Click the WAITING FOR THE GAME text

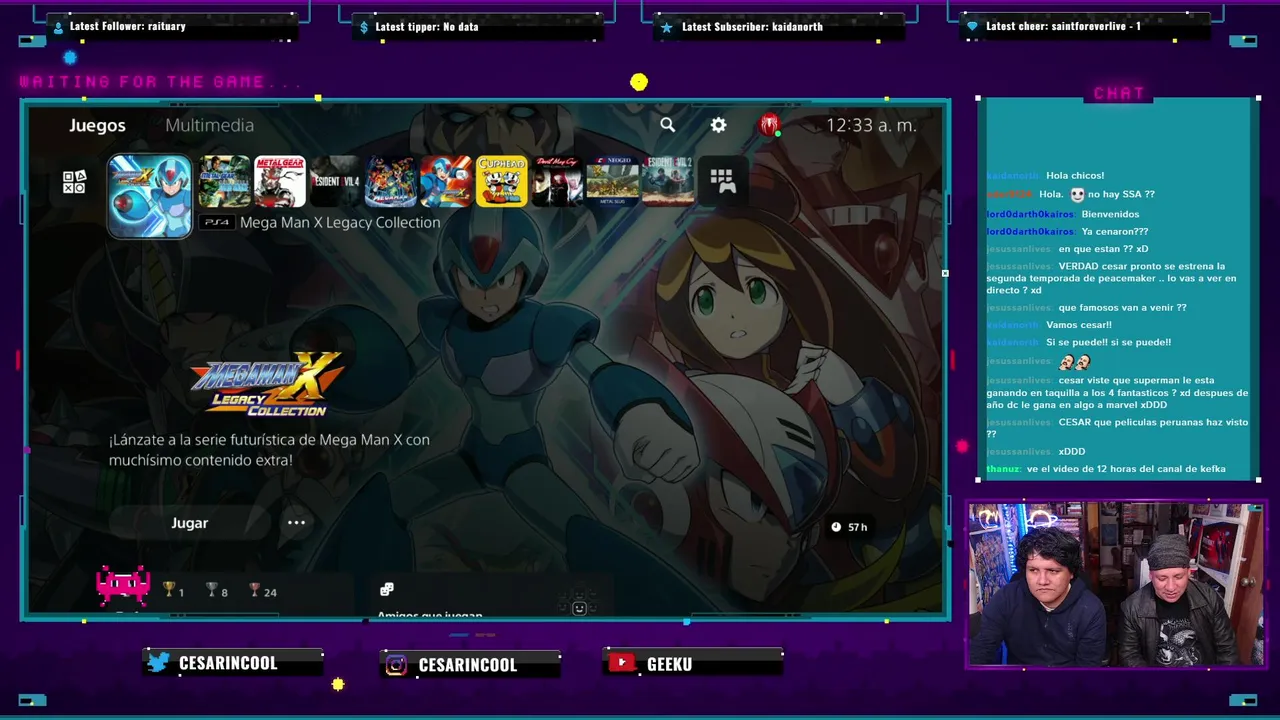pyautogui.click(x=160, y=82)
